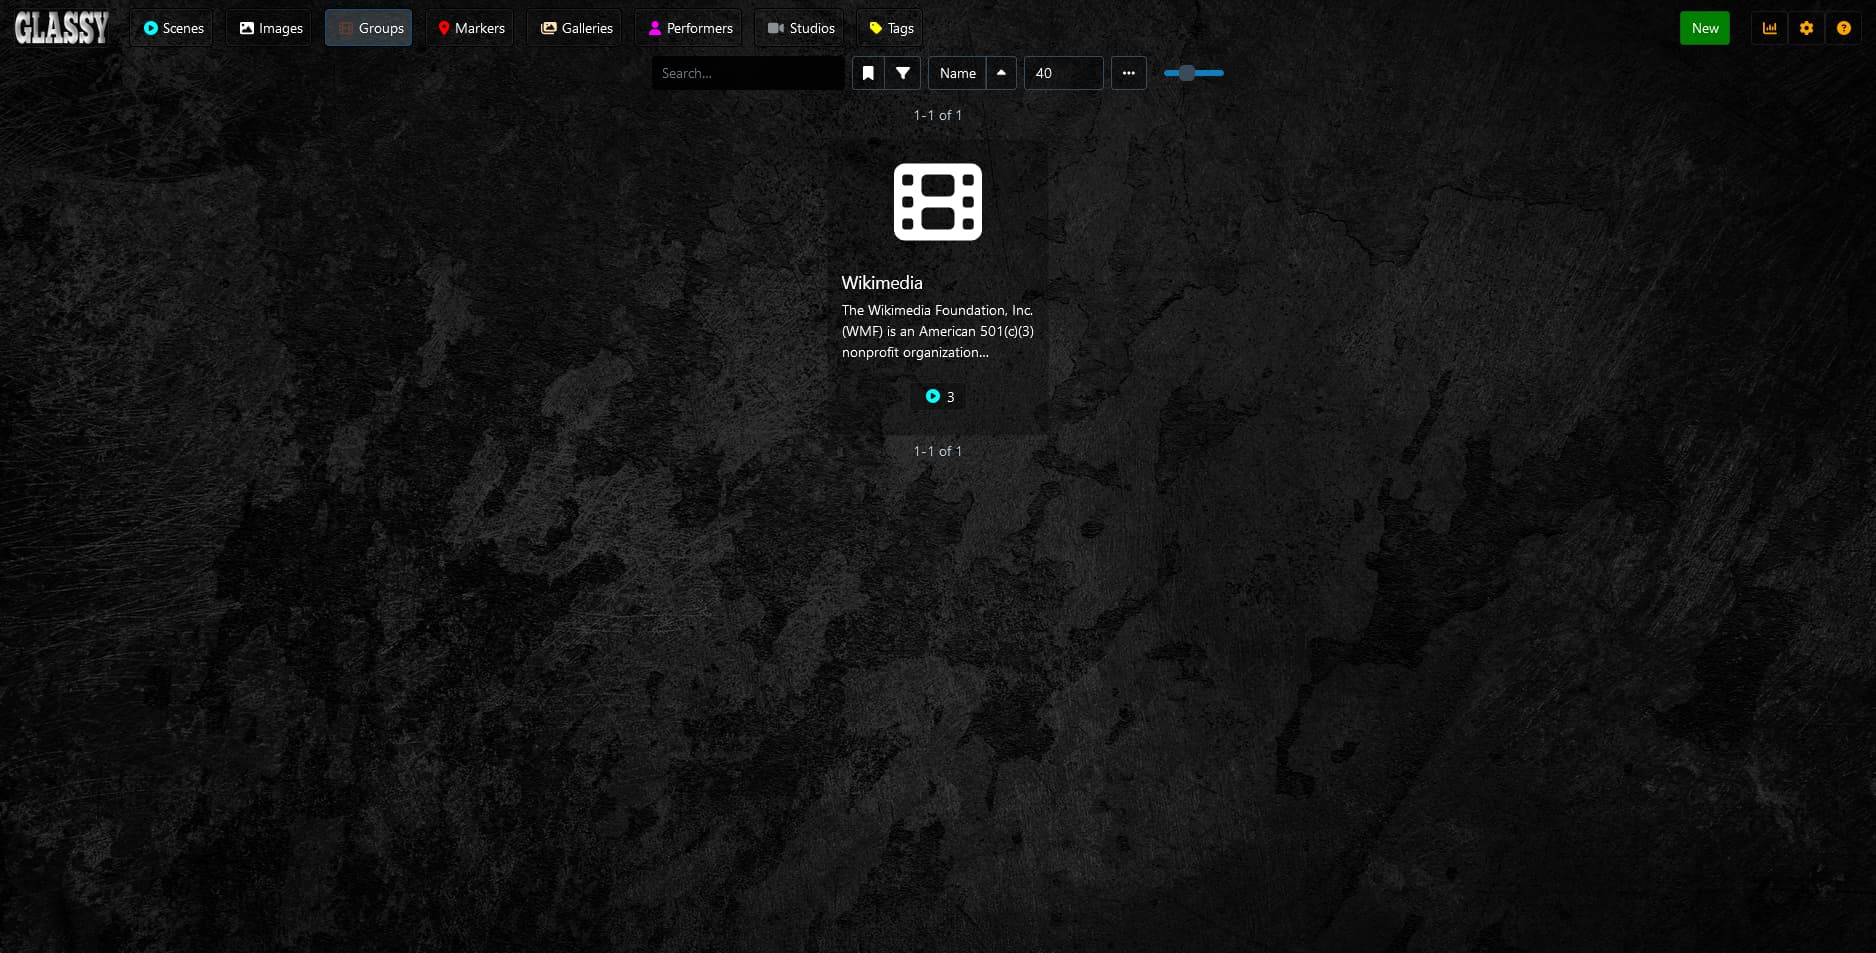Go to the Studios page
This screenshot has width=1876, height=953.
tap(800, 28)
